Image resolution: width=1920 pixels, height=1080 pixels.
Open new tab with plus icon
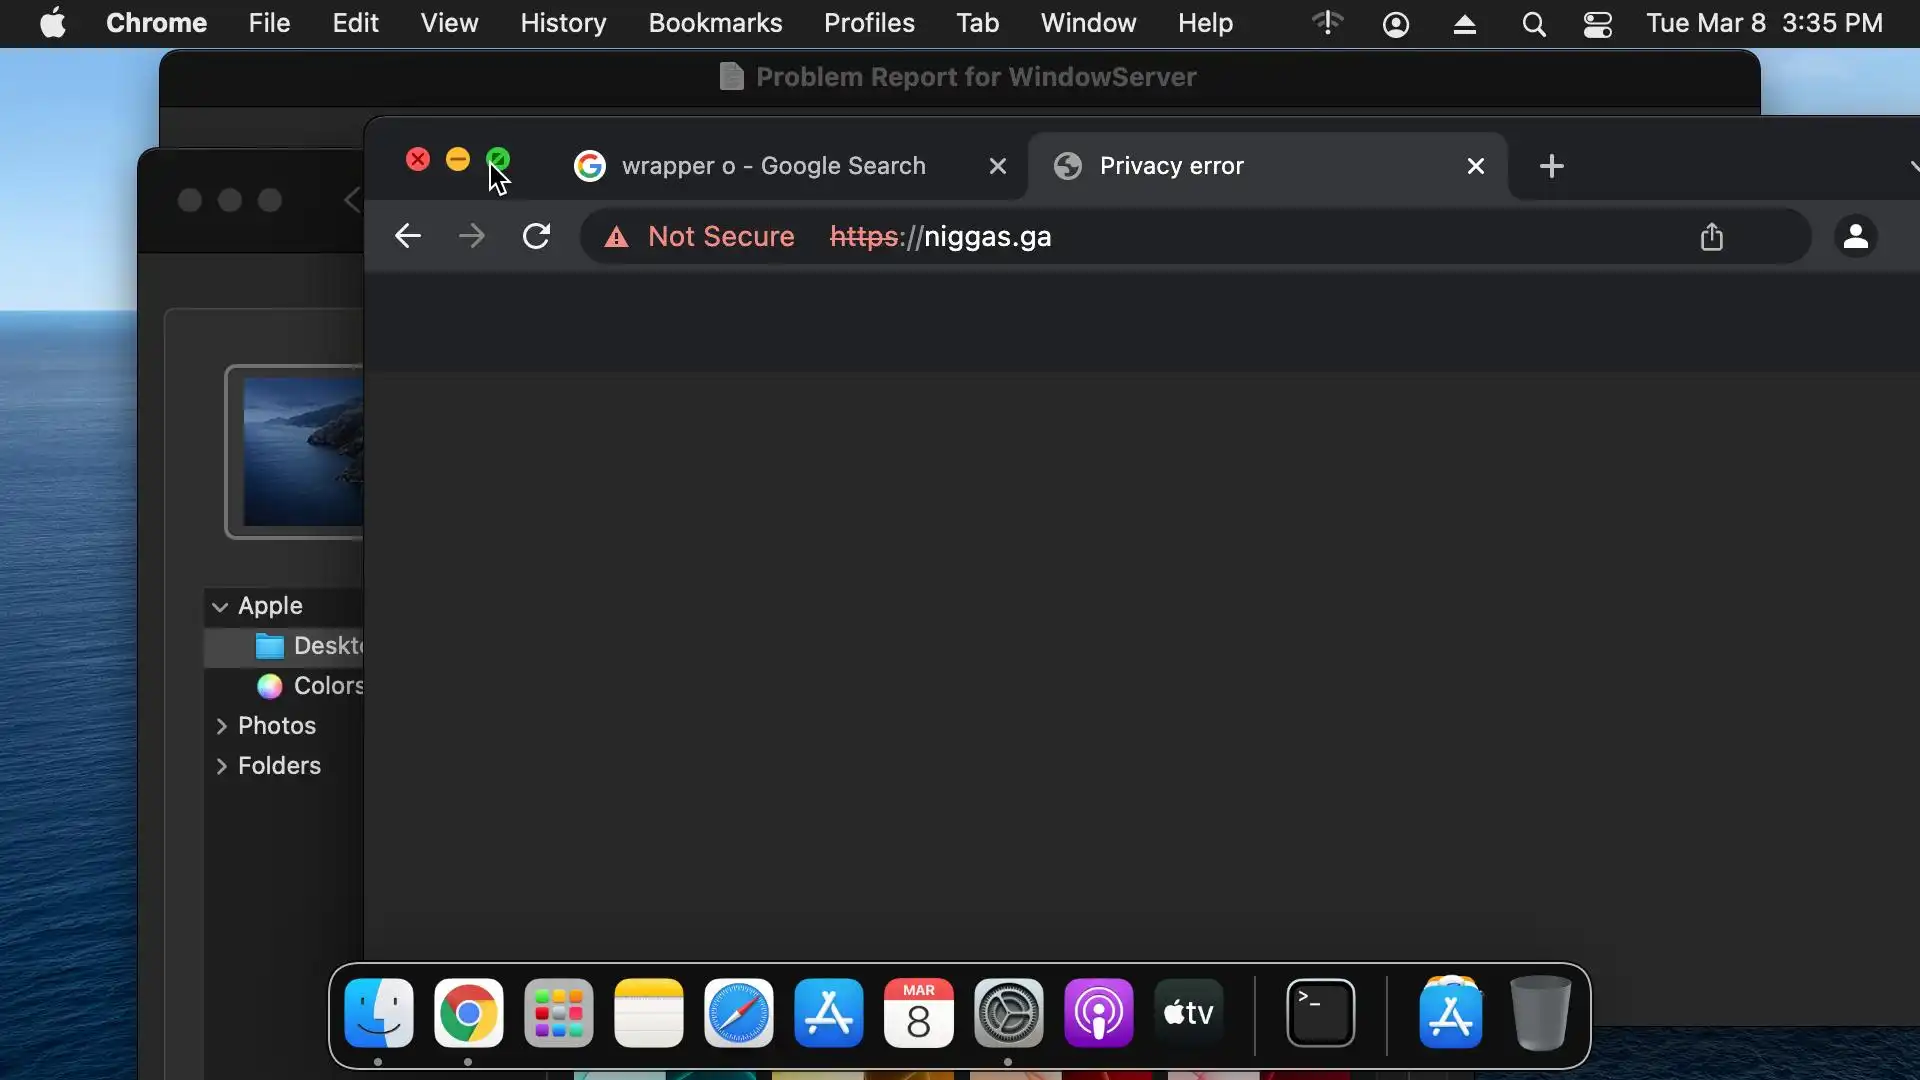point(1551,166)
